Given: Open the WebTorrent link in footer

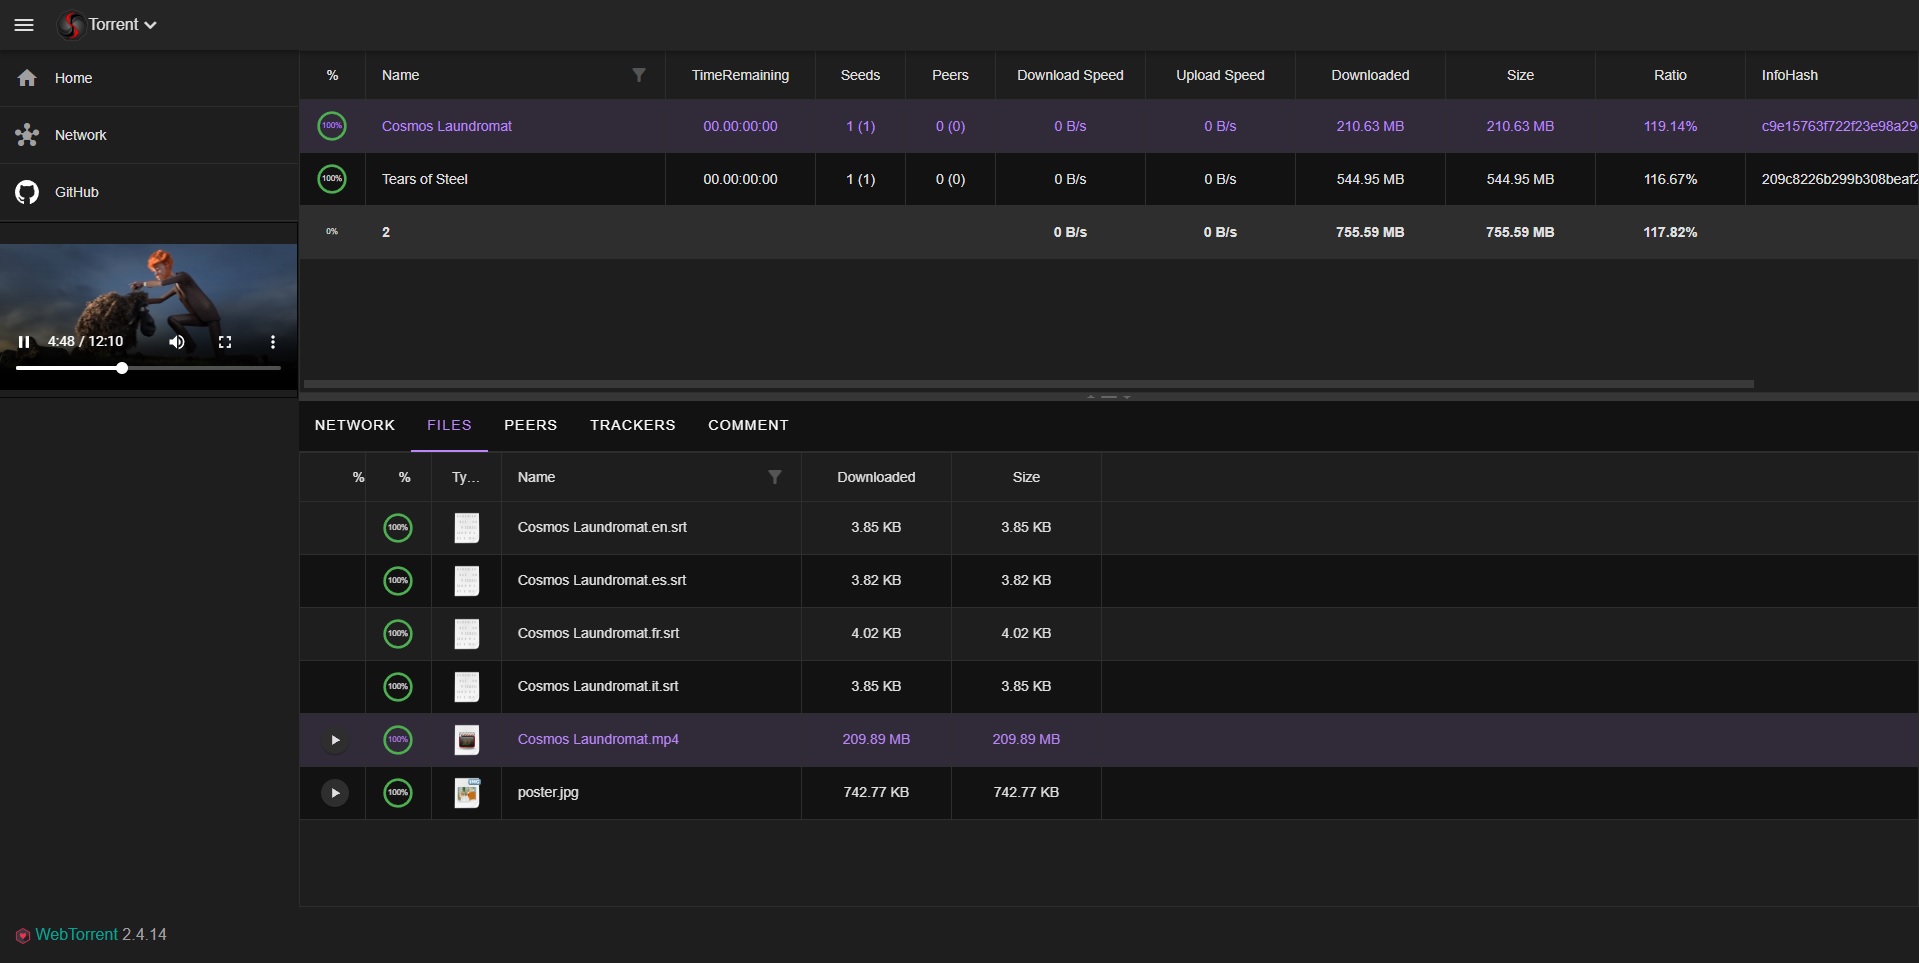Looking at the screenshot, I should coord(76,934).
